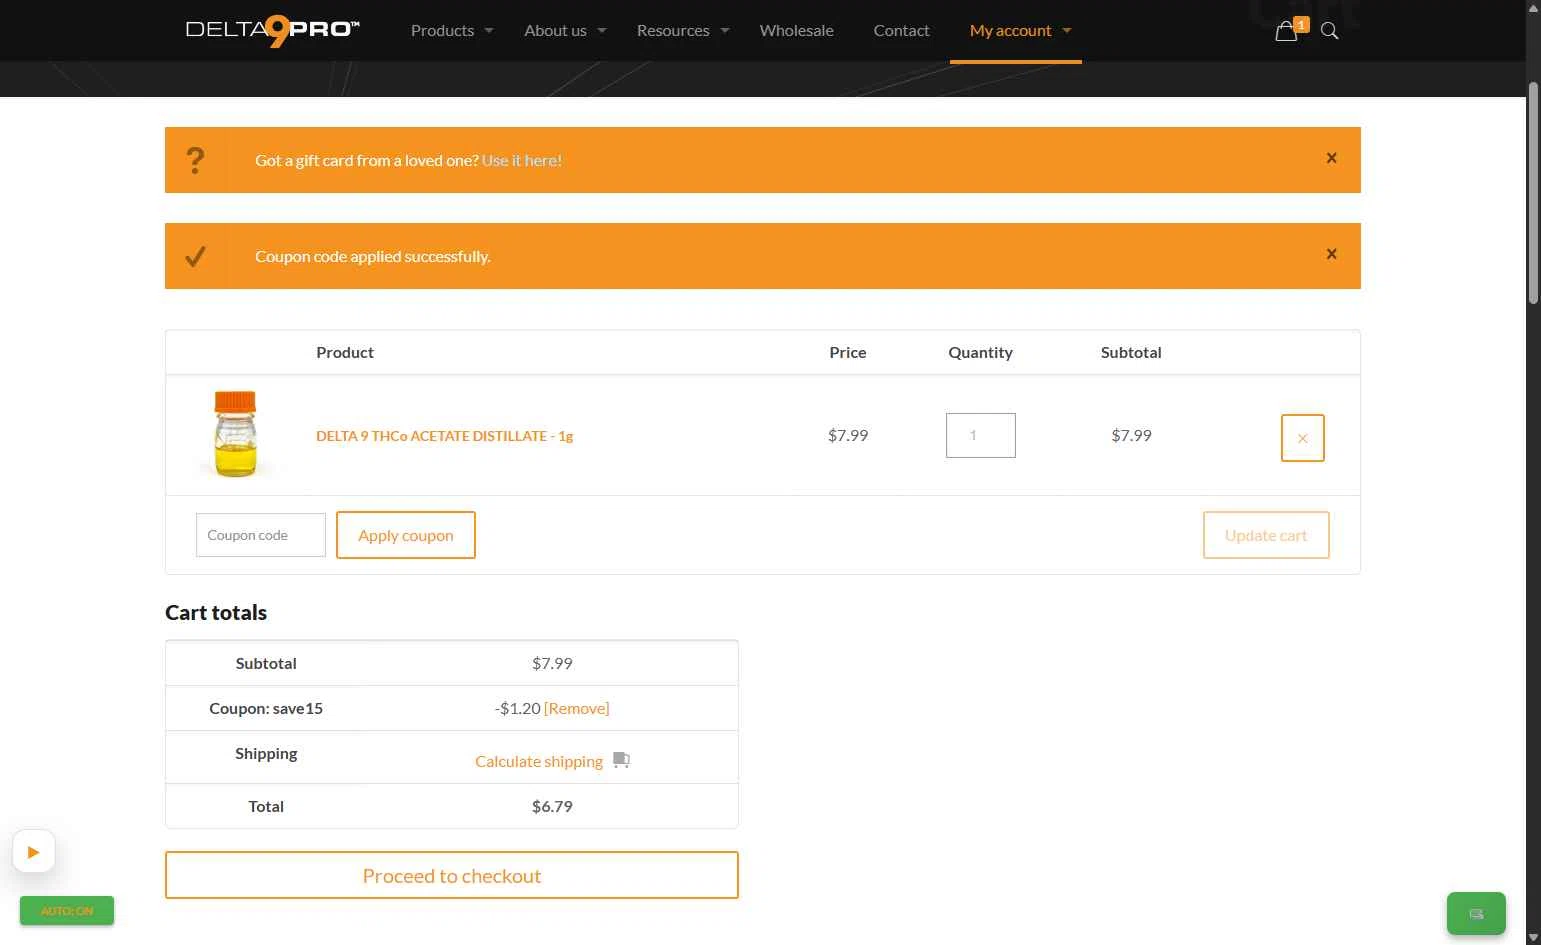This screenshot has height=945, width=1541.
Task: Follow the 'Use it here!' gift card link
Action: coord(522,160)
